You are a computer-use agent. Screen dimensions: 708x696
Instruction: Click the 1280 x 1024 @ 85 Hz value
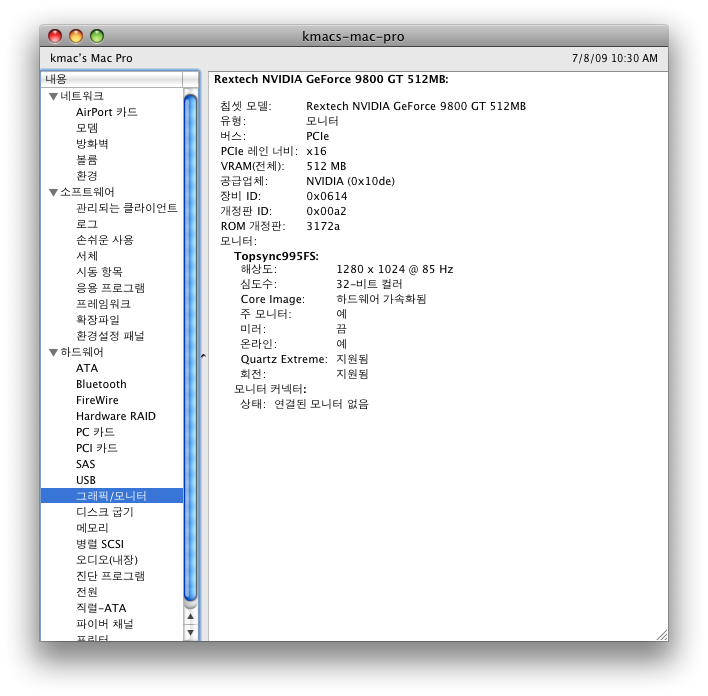click(395, 269)
